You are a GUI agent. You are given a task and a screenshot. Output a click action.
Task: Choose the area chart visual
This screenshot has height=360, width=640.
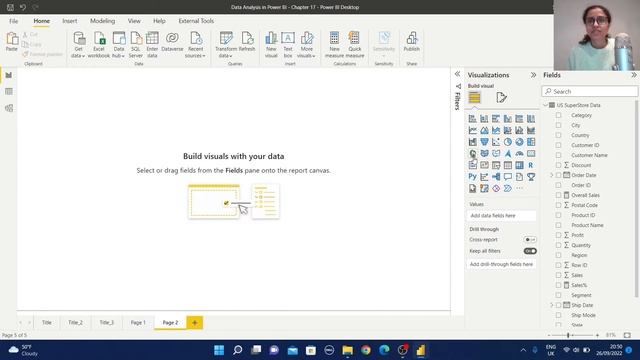point(484,131)
